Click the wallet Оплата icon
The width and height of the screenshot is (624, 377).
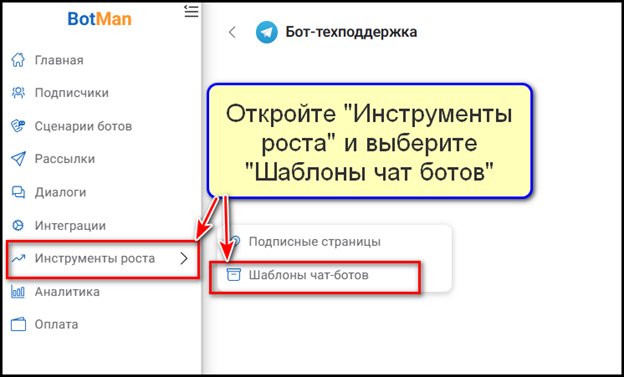coord(18,324)
